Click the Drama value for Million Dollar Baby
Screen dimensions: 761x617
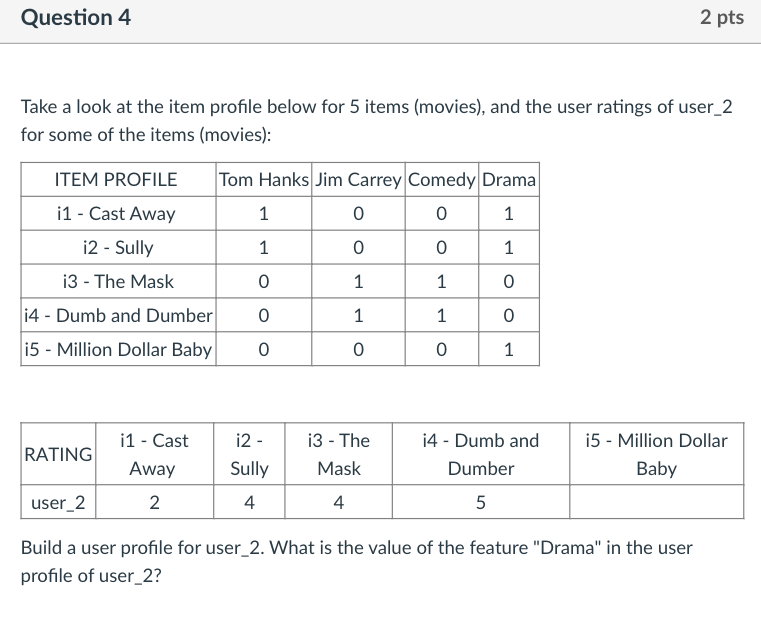click(509, 350)
